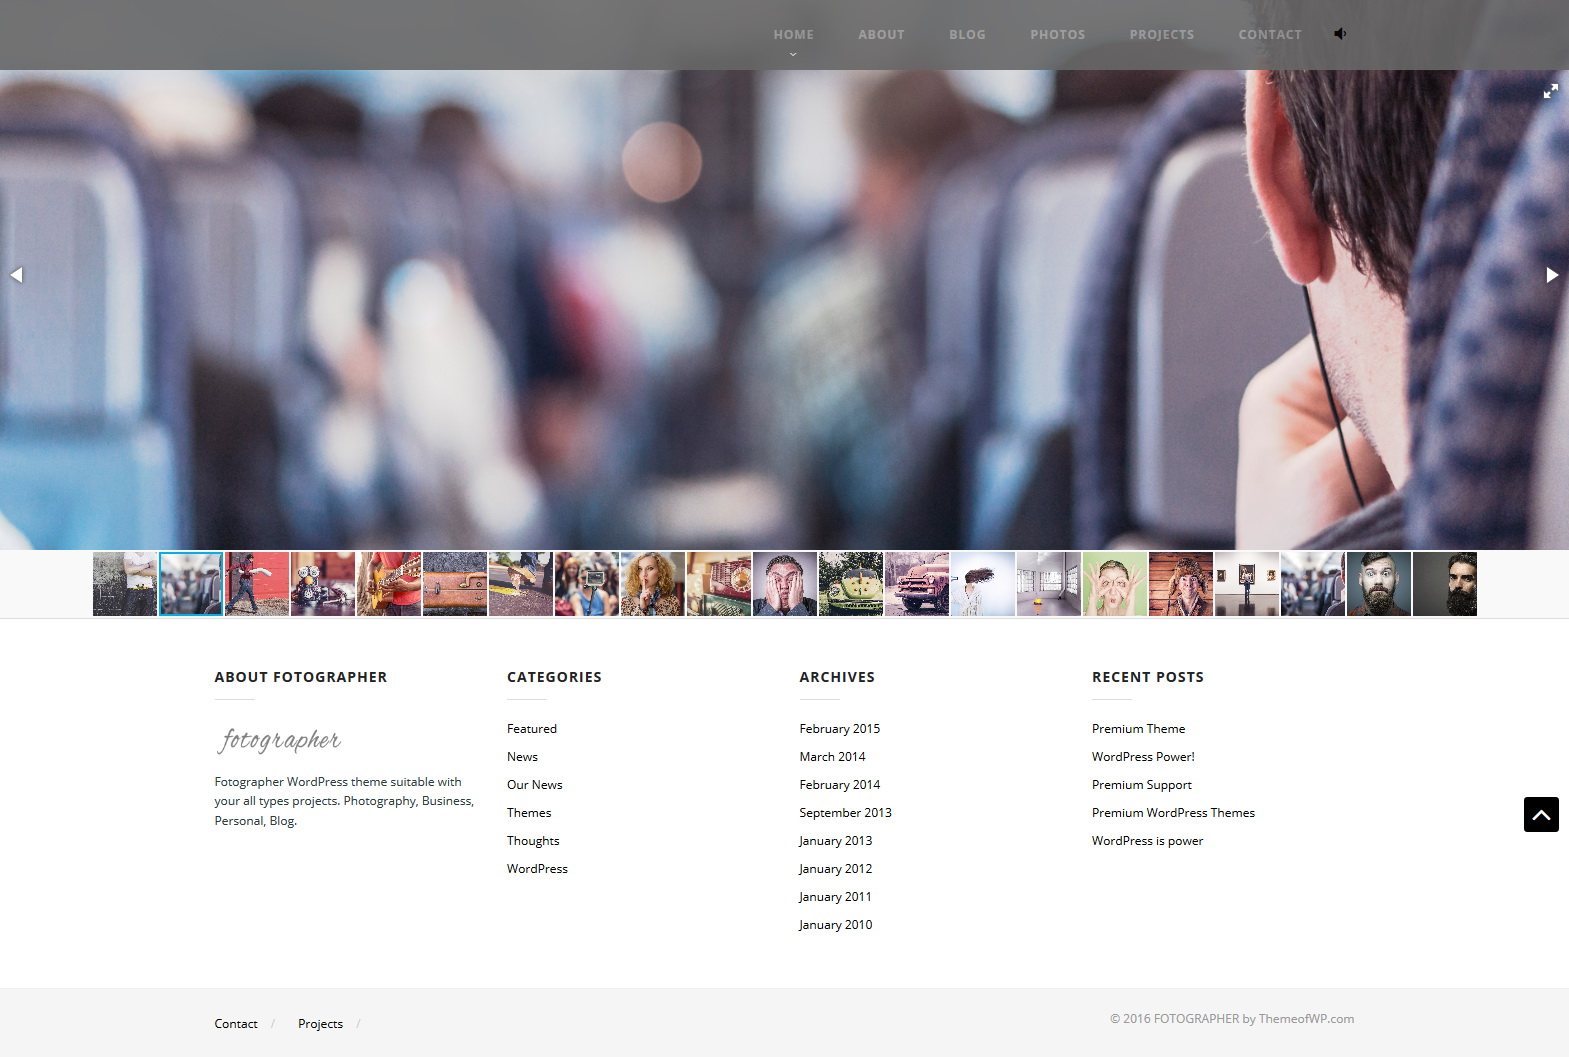Mute the slideshow sound via speaker icon
Image resolution: width=1569 pixels, height=1057 pixels.
[x=1340, y=33]
